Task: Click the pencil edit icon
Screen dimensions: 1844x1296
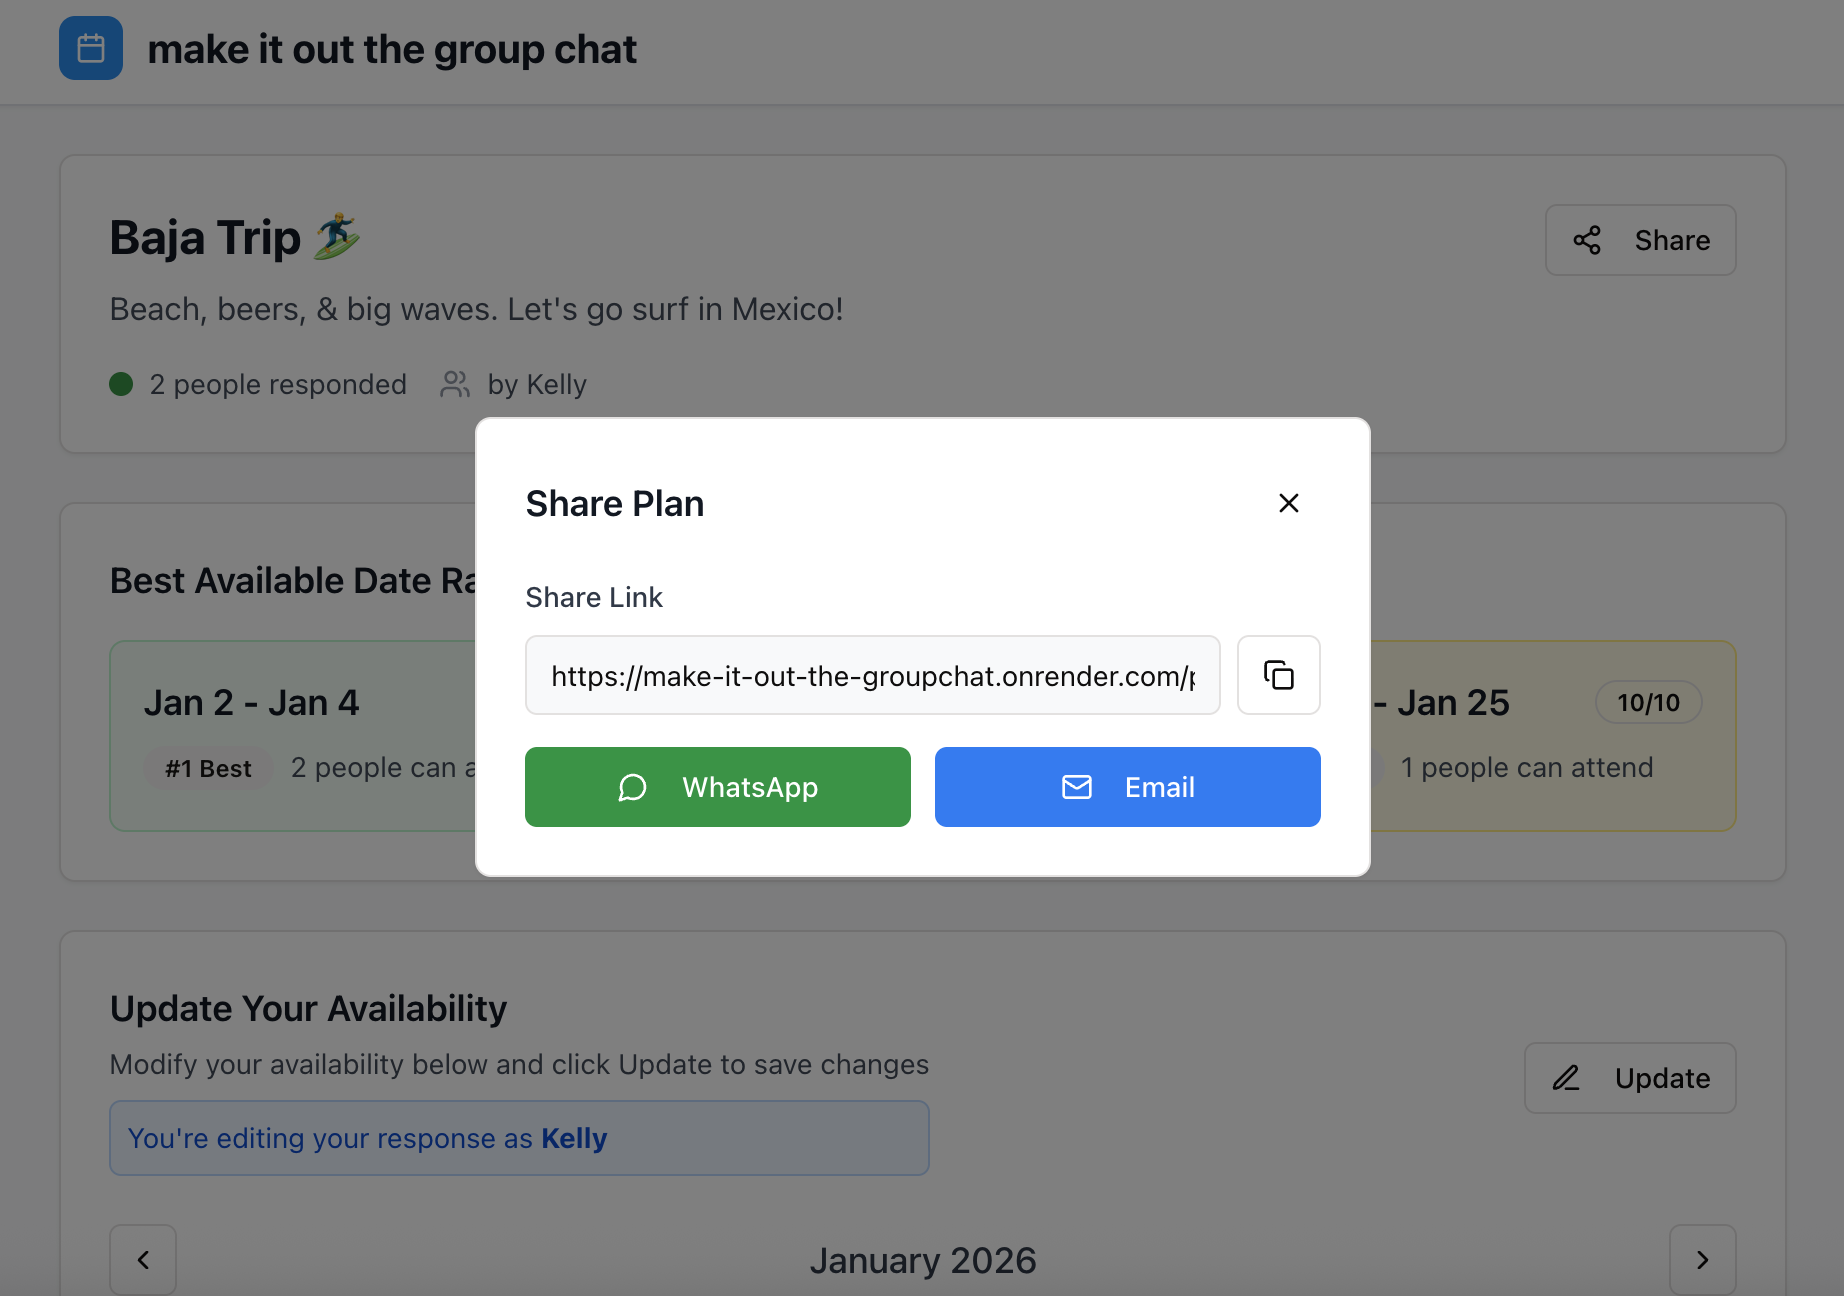Action: point(1566,1078)
